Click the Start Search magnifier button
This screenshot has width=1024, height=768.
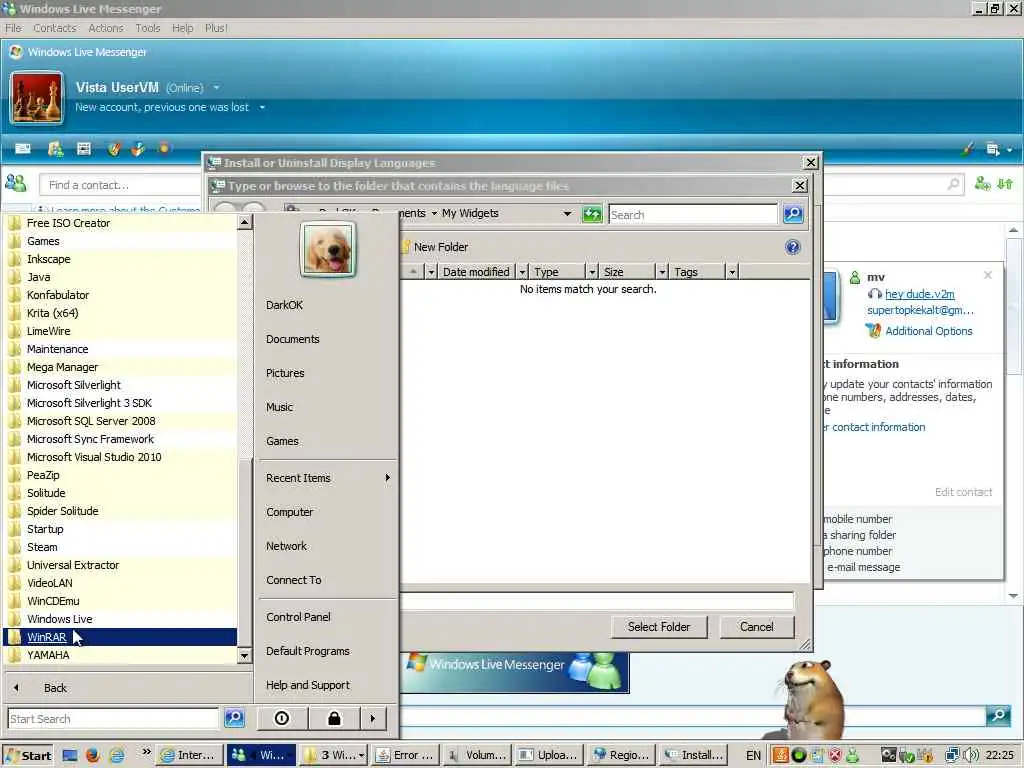[x=234, y=718]
